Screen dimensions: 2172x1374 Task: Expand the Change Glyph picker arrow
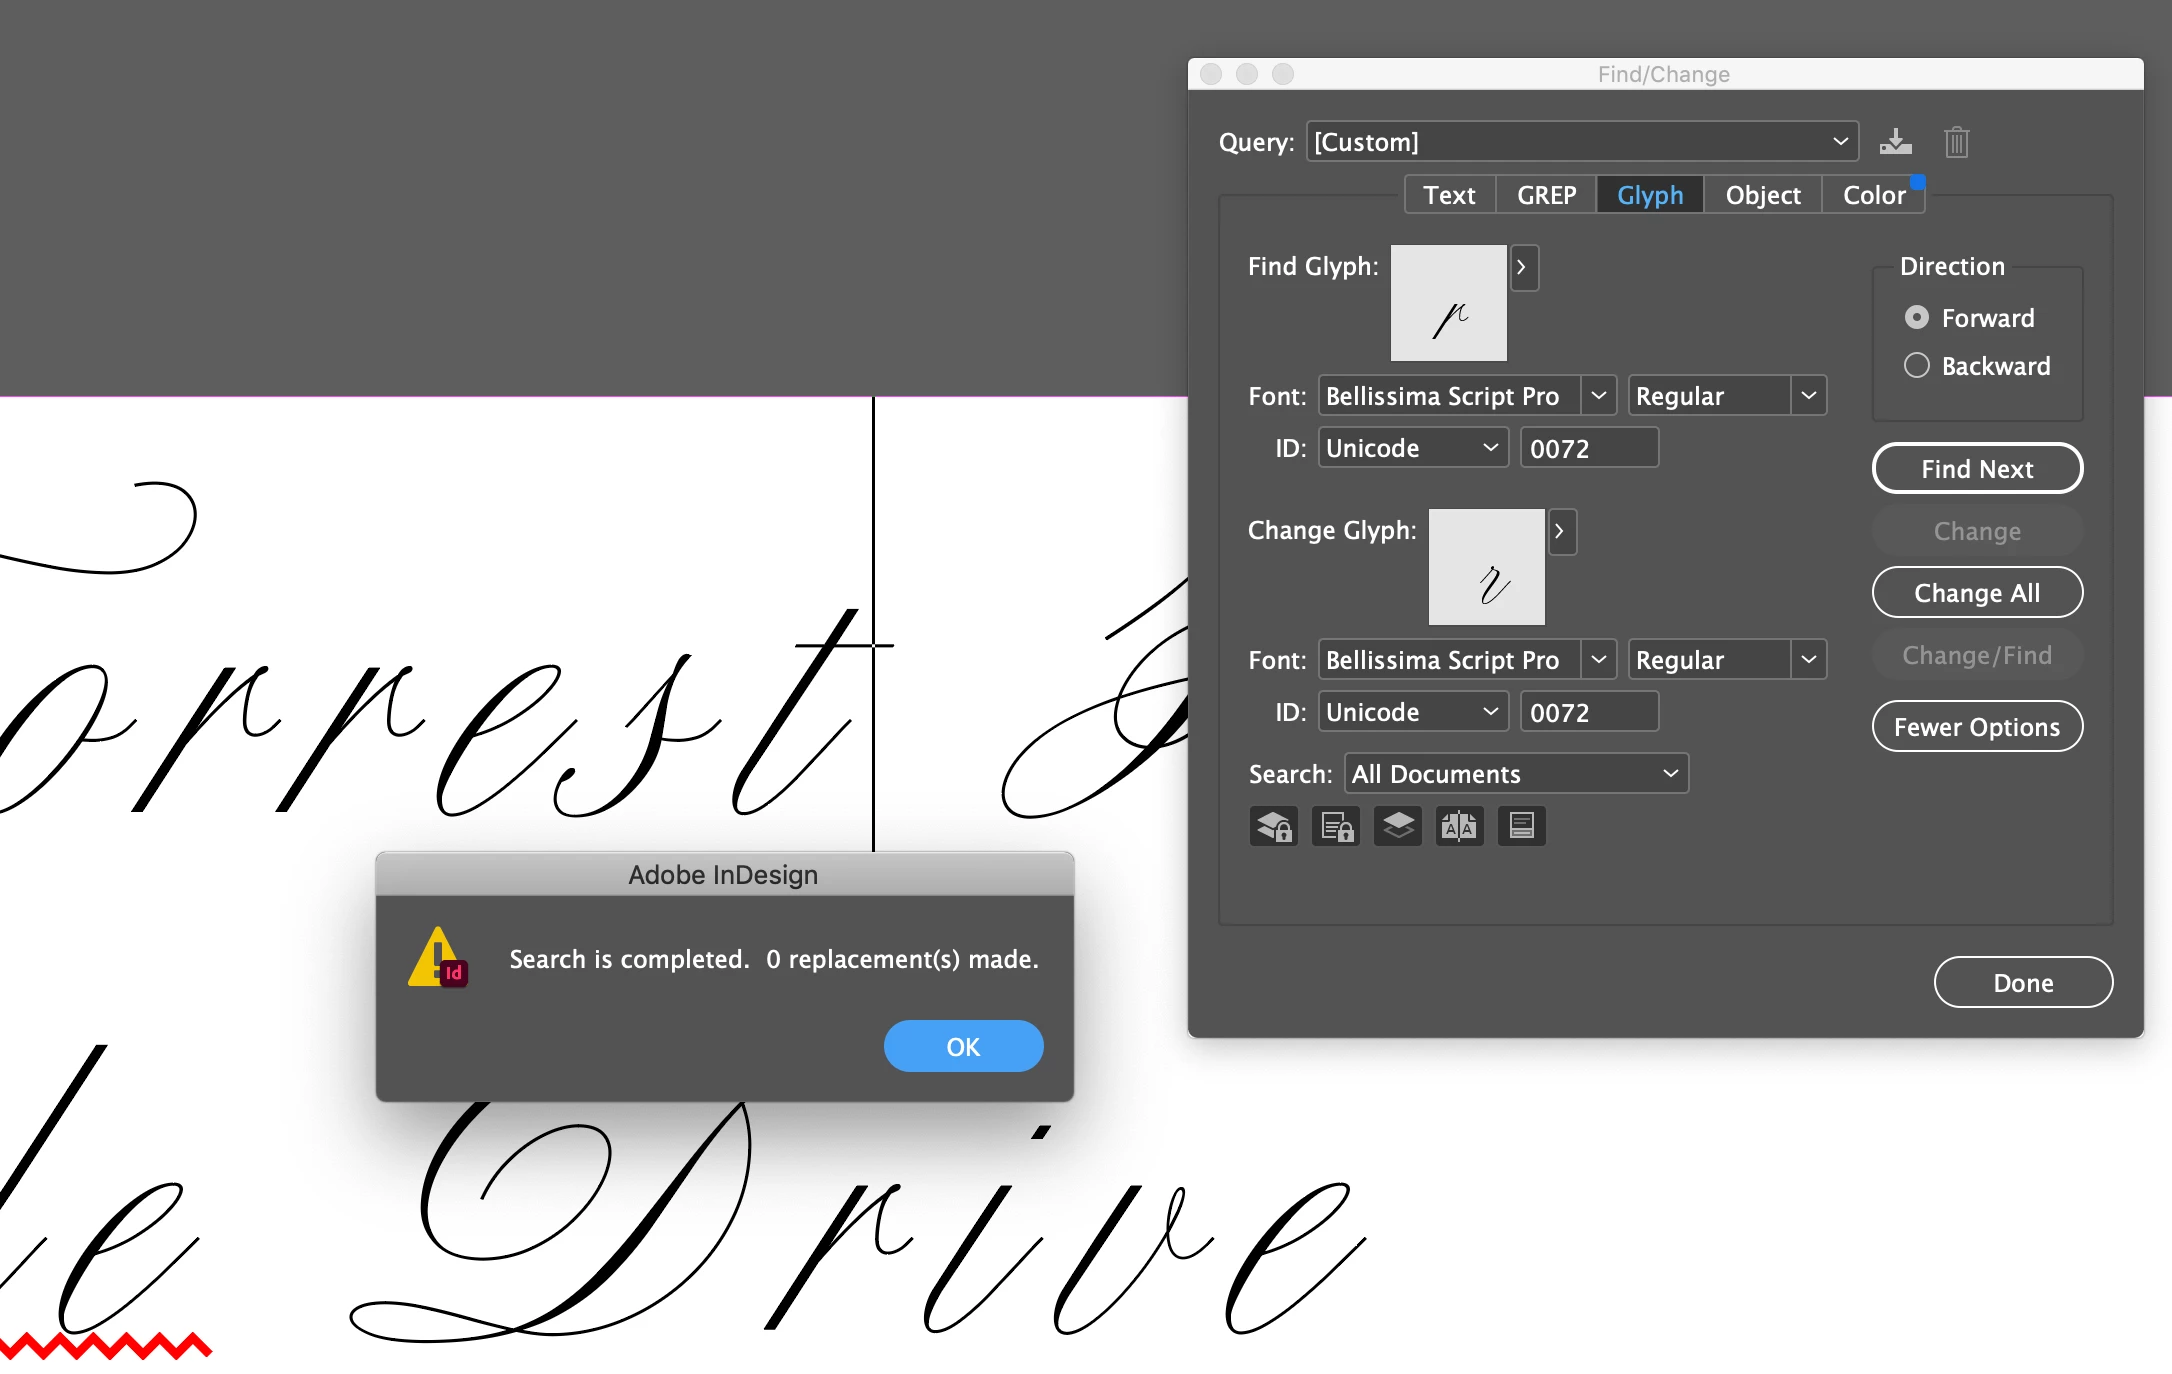pyautogui.click(x=1560, y=531)
